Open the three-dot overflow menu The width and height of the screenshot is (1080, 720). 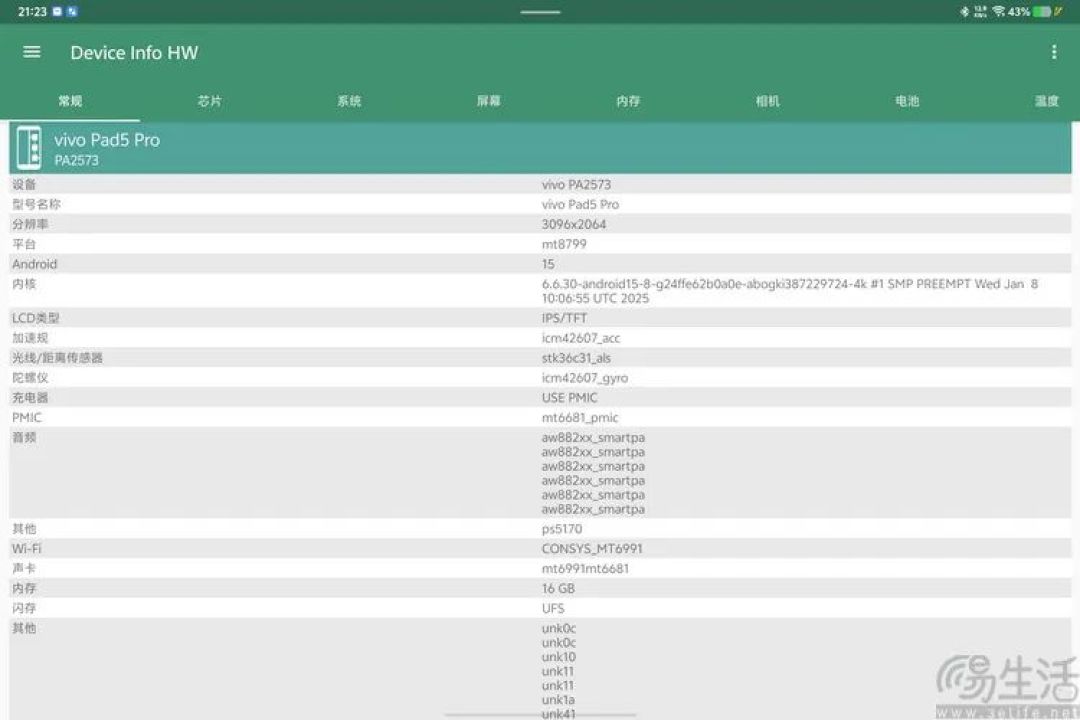[x=1054, y=52]
